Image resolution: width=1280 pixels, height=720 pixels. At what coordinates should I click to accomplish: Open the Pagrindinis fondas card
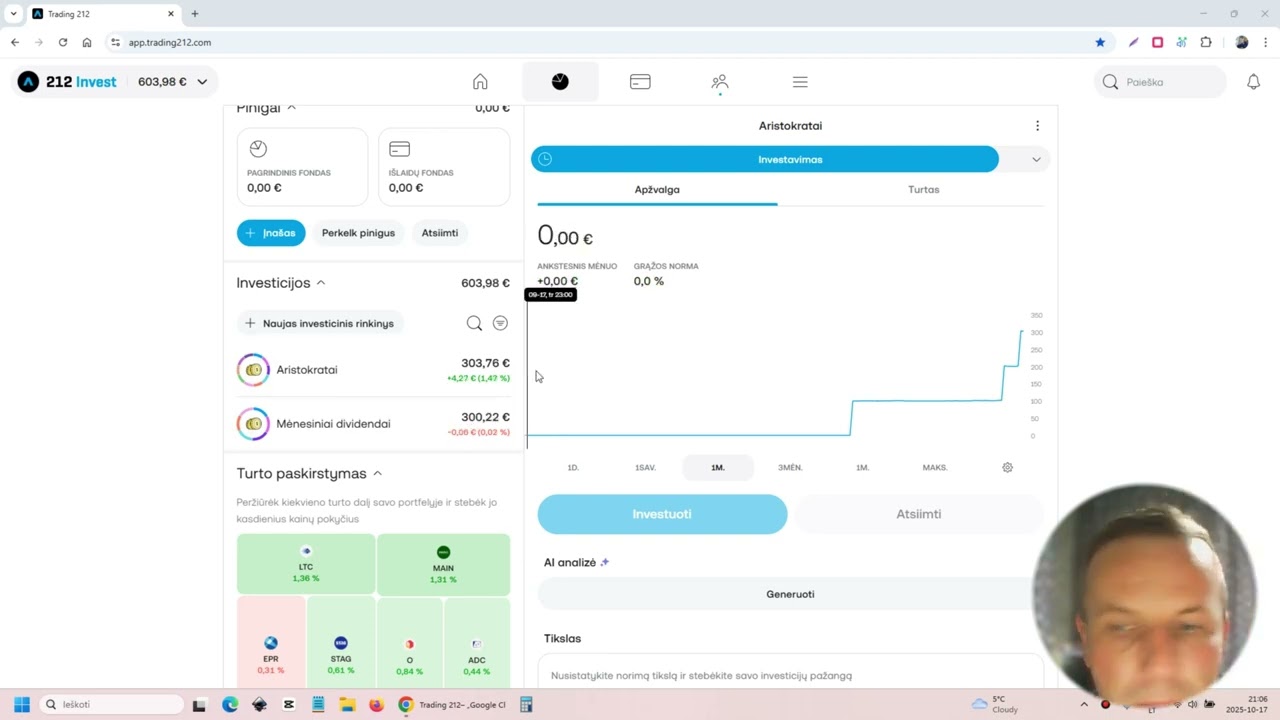click(302, 167)
